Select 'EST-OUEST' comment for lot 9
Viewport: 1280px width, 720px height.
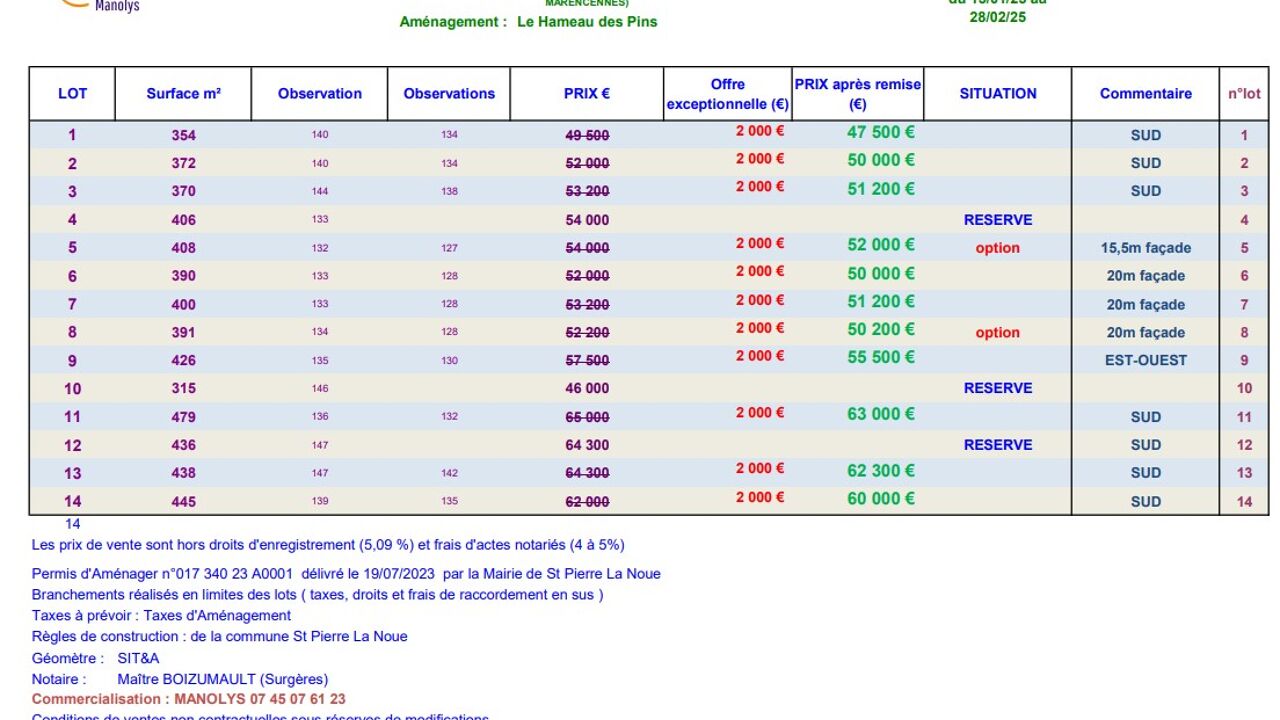tap(1146, 361)
